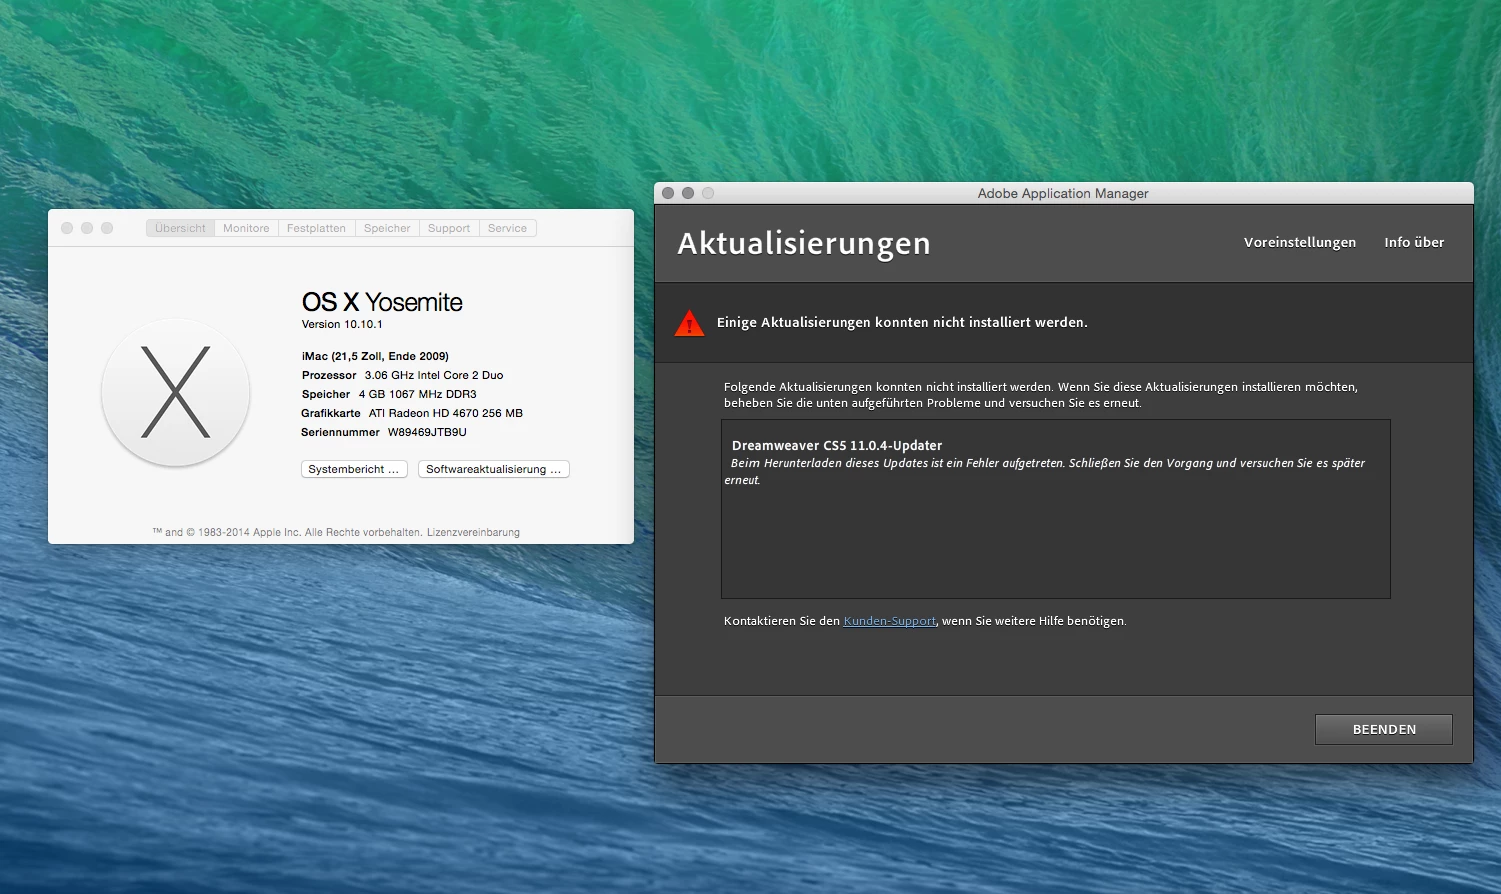
Task: Click the OS X Yosemite logo
Action: click(176, 392)
